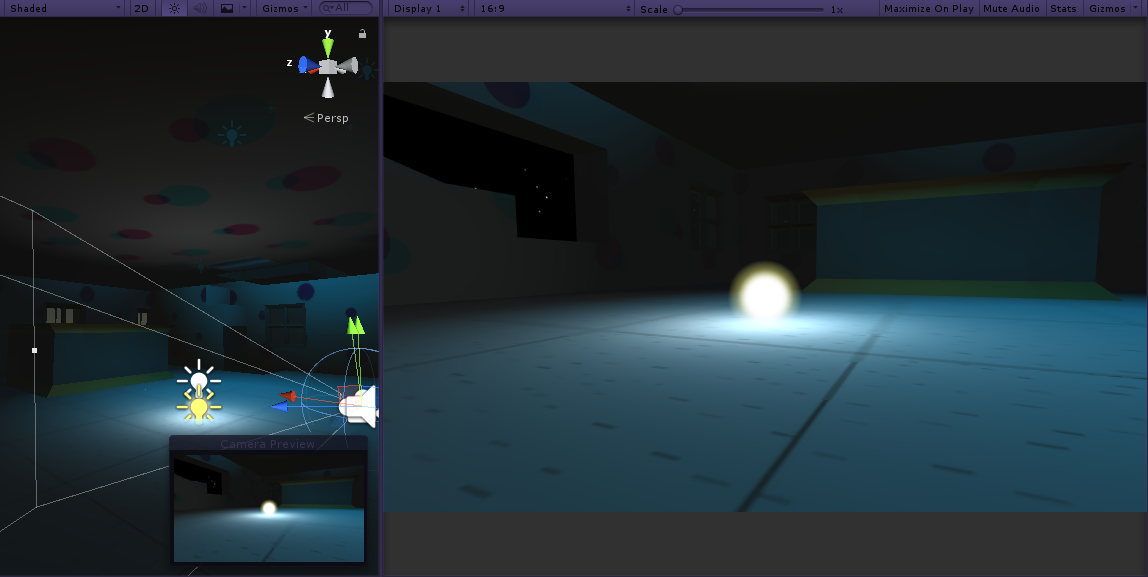Open the Scene view Gizmos menu
This screenshot has height=577, width=1148.
click(281, 8)
